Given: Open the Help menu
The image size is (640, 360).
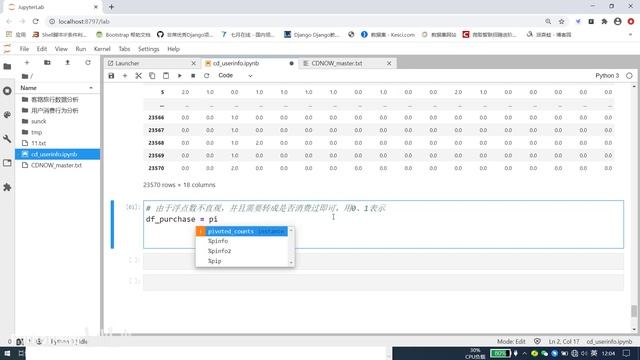Looking at the screenshot, I should pyautogui.click(x=173, y=49).
